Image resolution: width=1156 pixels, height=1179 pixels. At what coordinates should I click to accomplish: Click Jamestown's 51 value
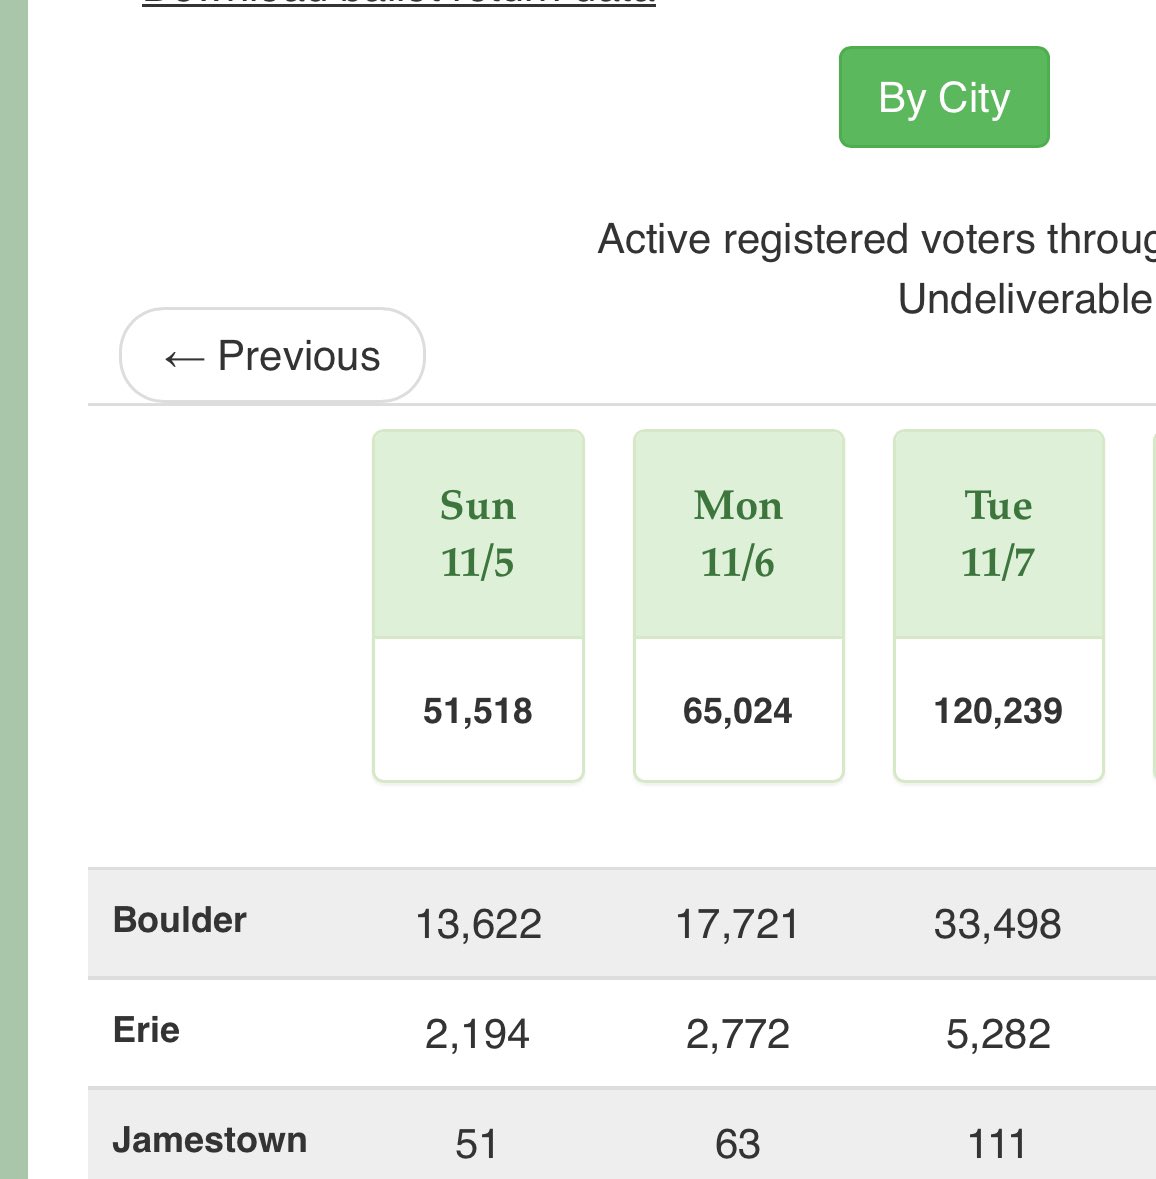point(476,1144)
